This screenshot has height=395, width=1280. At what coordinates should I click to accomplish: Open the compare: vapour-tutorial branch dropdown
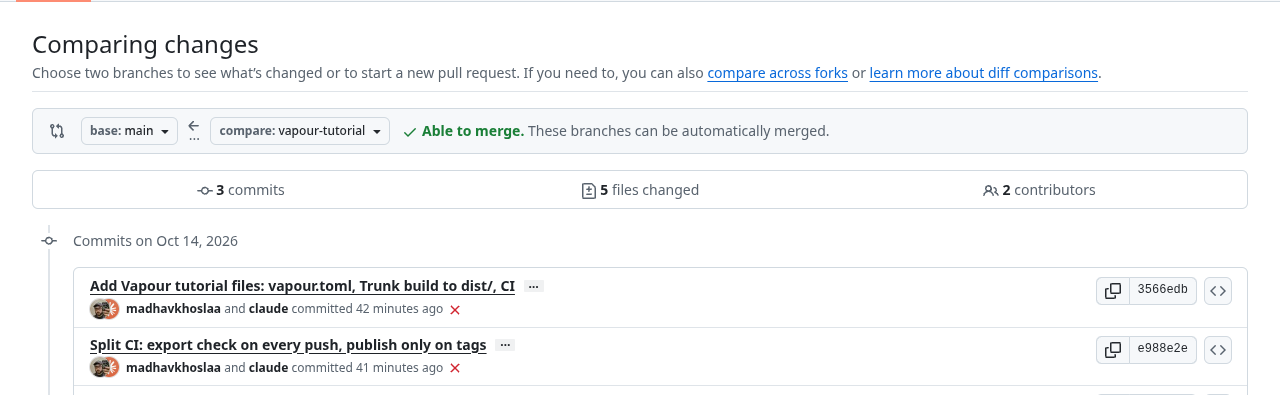pyautogui.click(x=300, y=131)
